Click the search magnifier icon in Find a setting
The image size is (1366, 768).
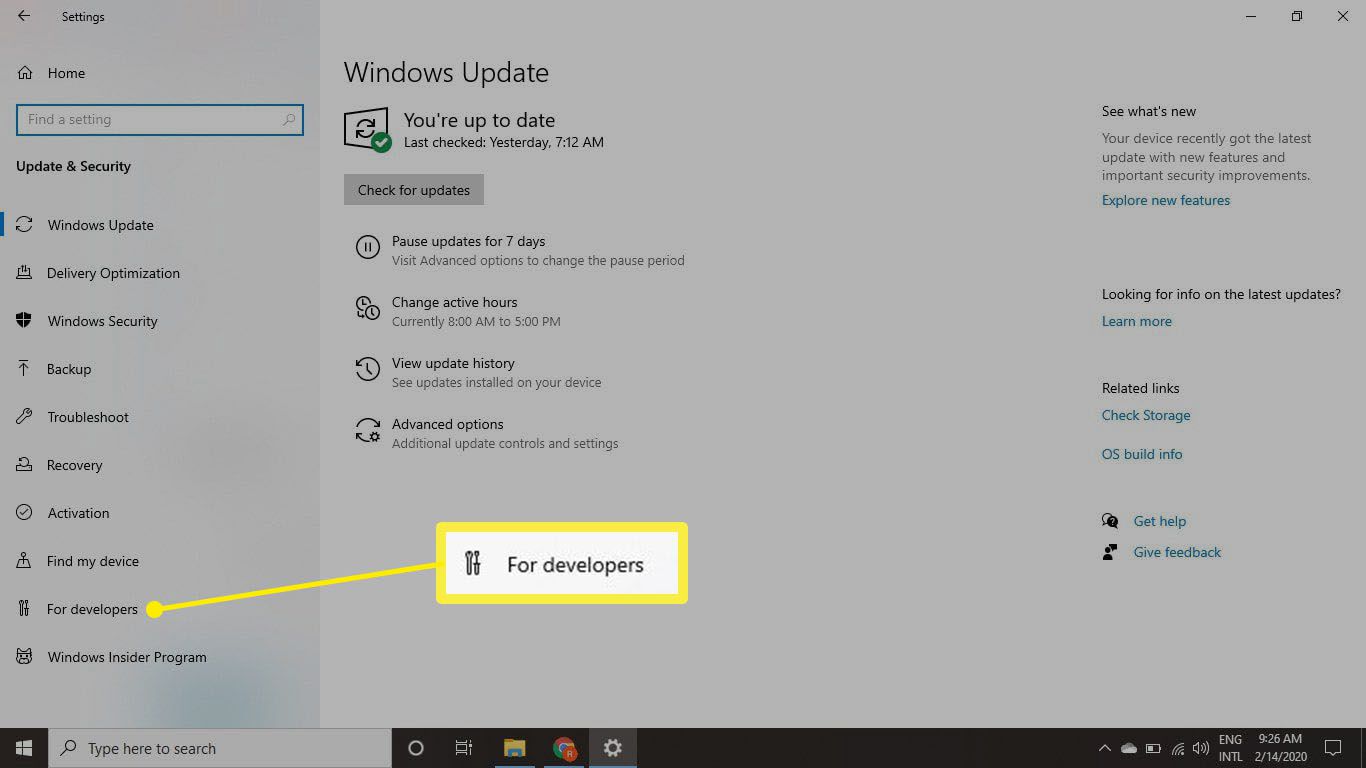click(x=289, y=119)
